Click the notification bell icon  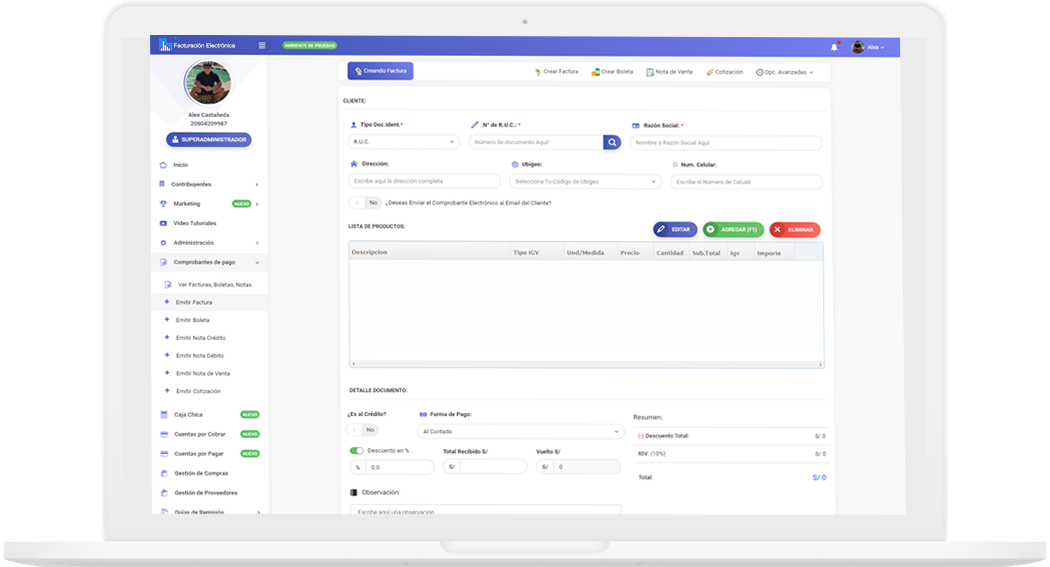[834, 47]
